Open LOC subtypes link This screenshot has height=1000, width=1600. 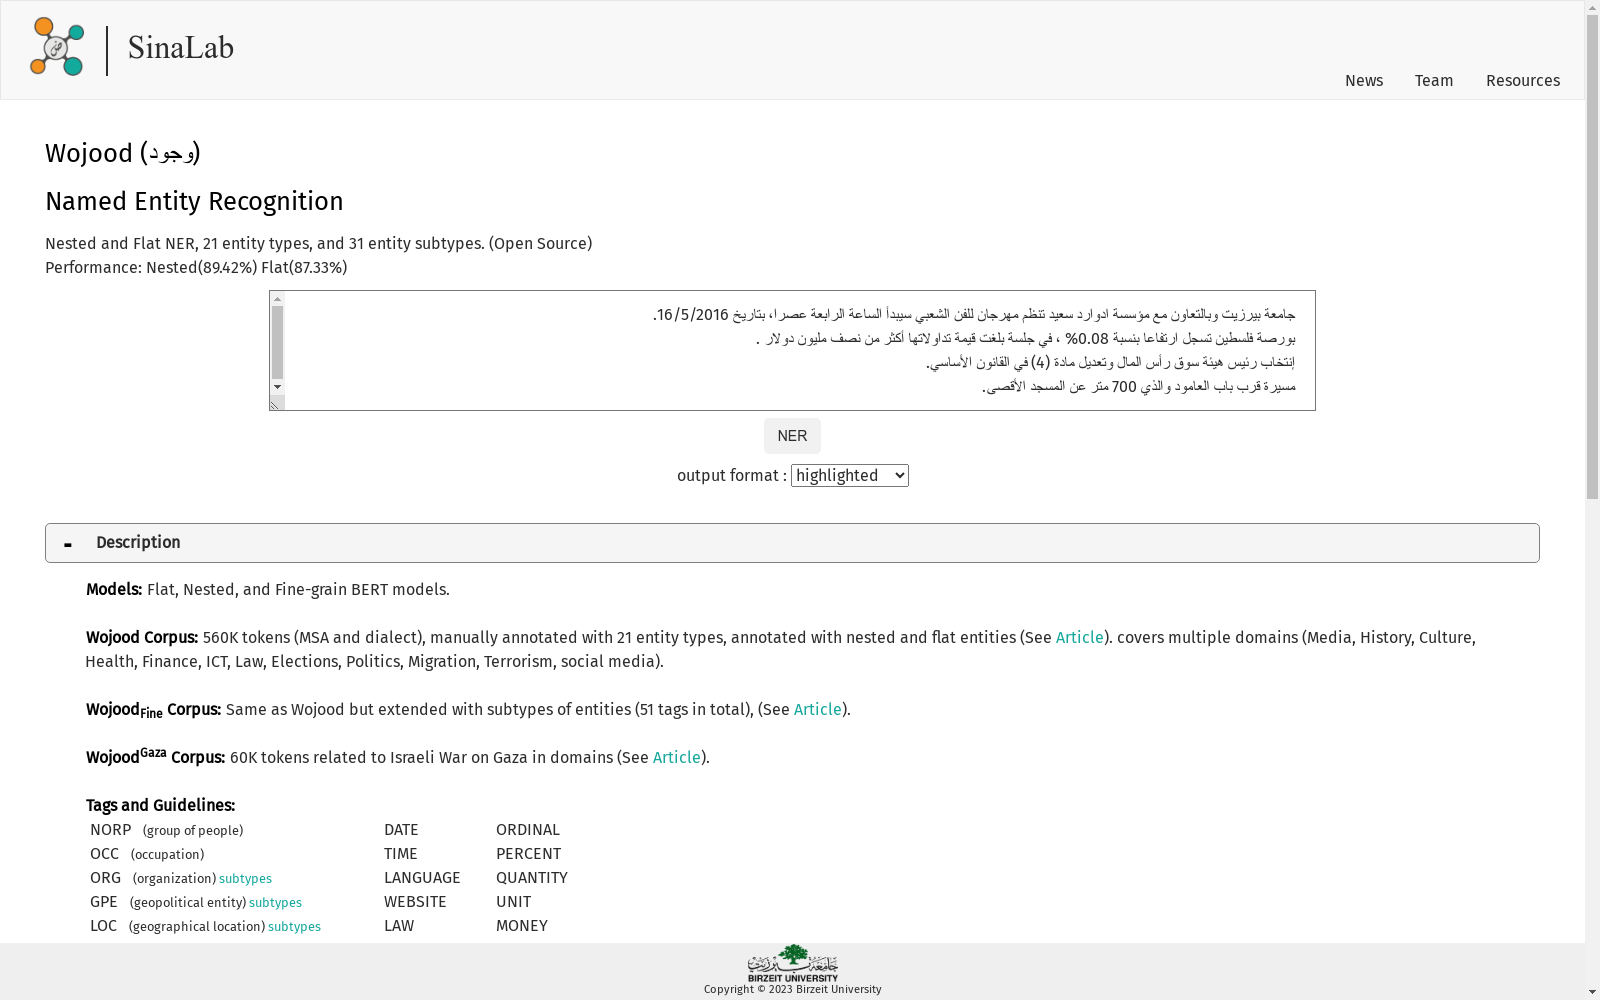(x=294, y=927)
